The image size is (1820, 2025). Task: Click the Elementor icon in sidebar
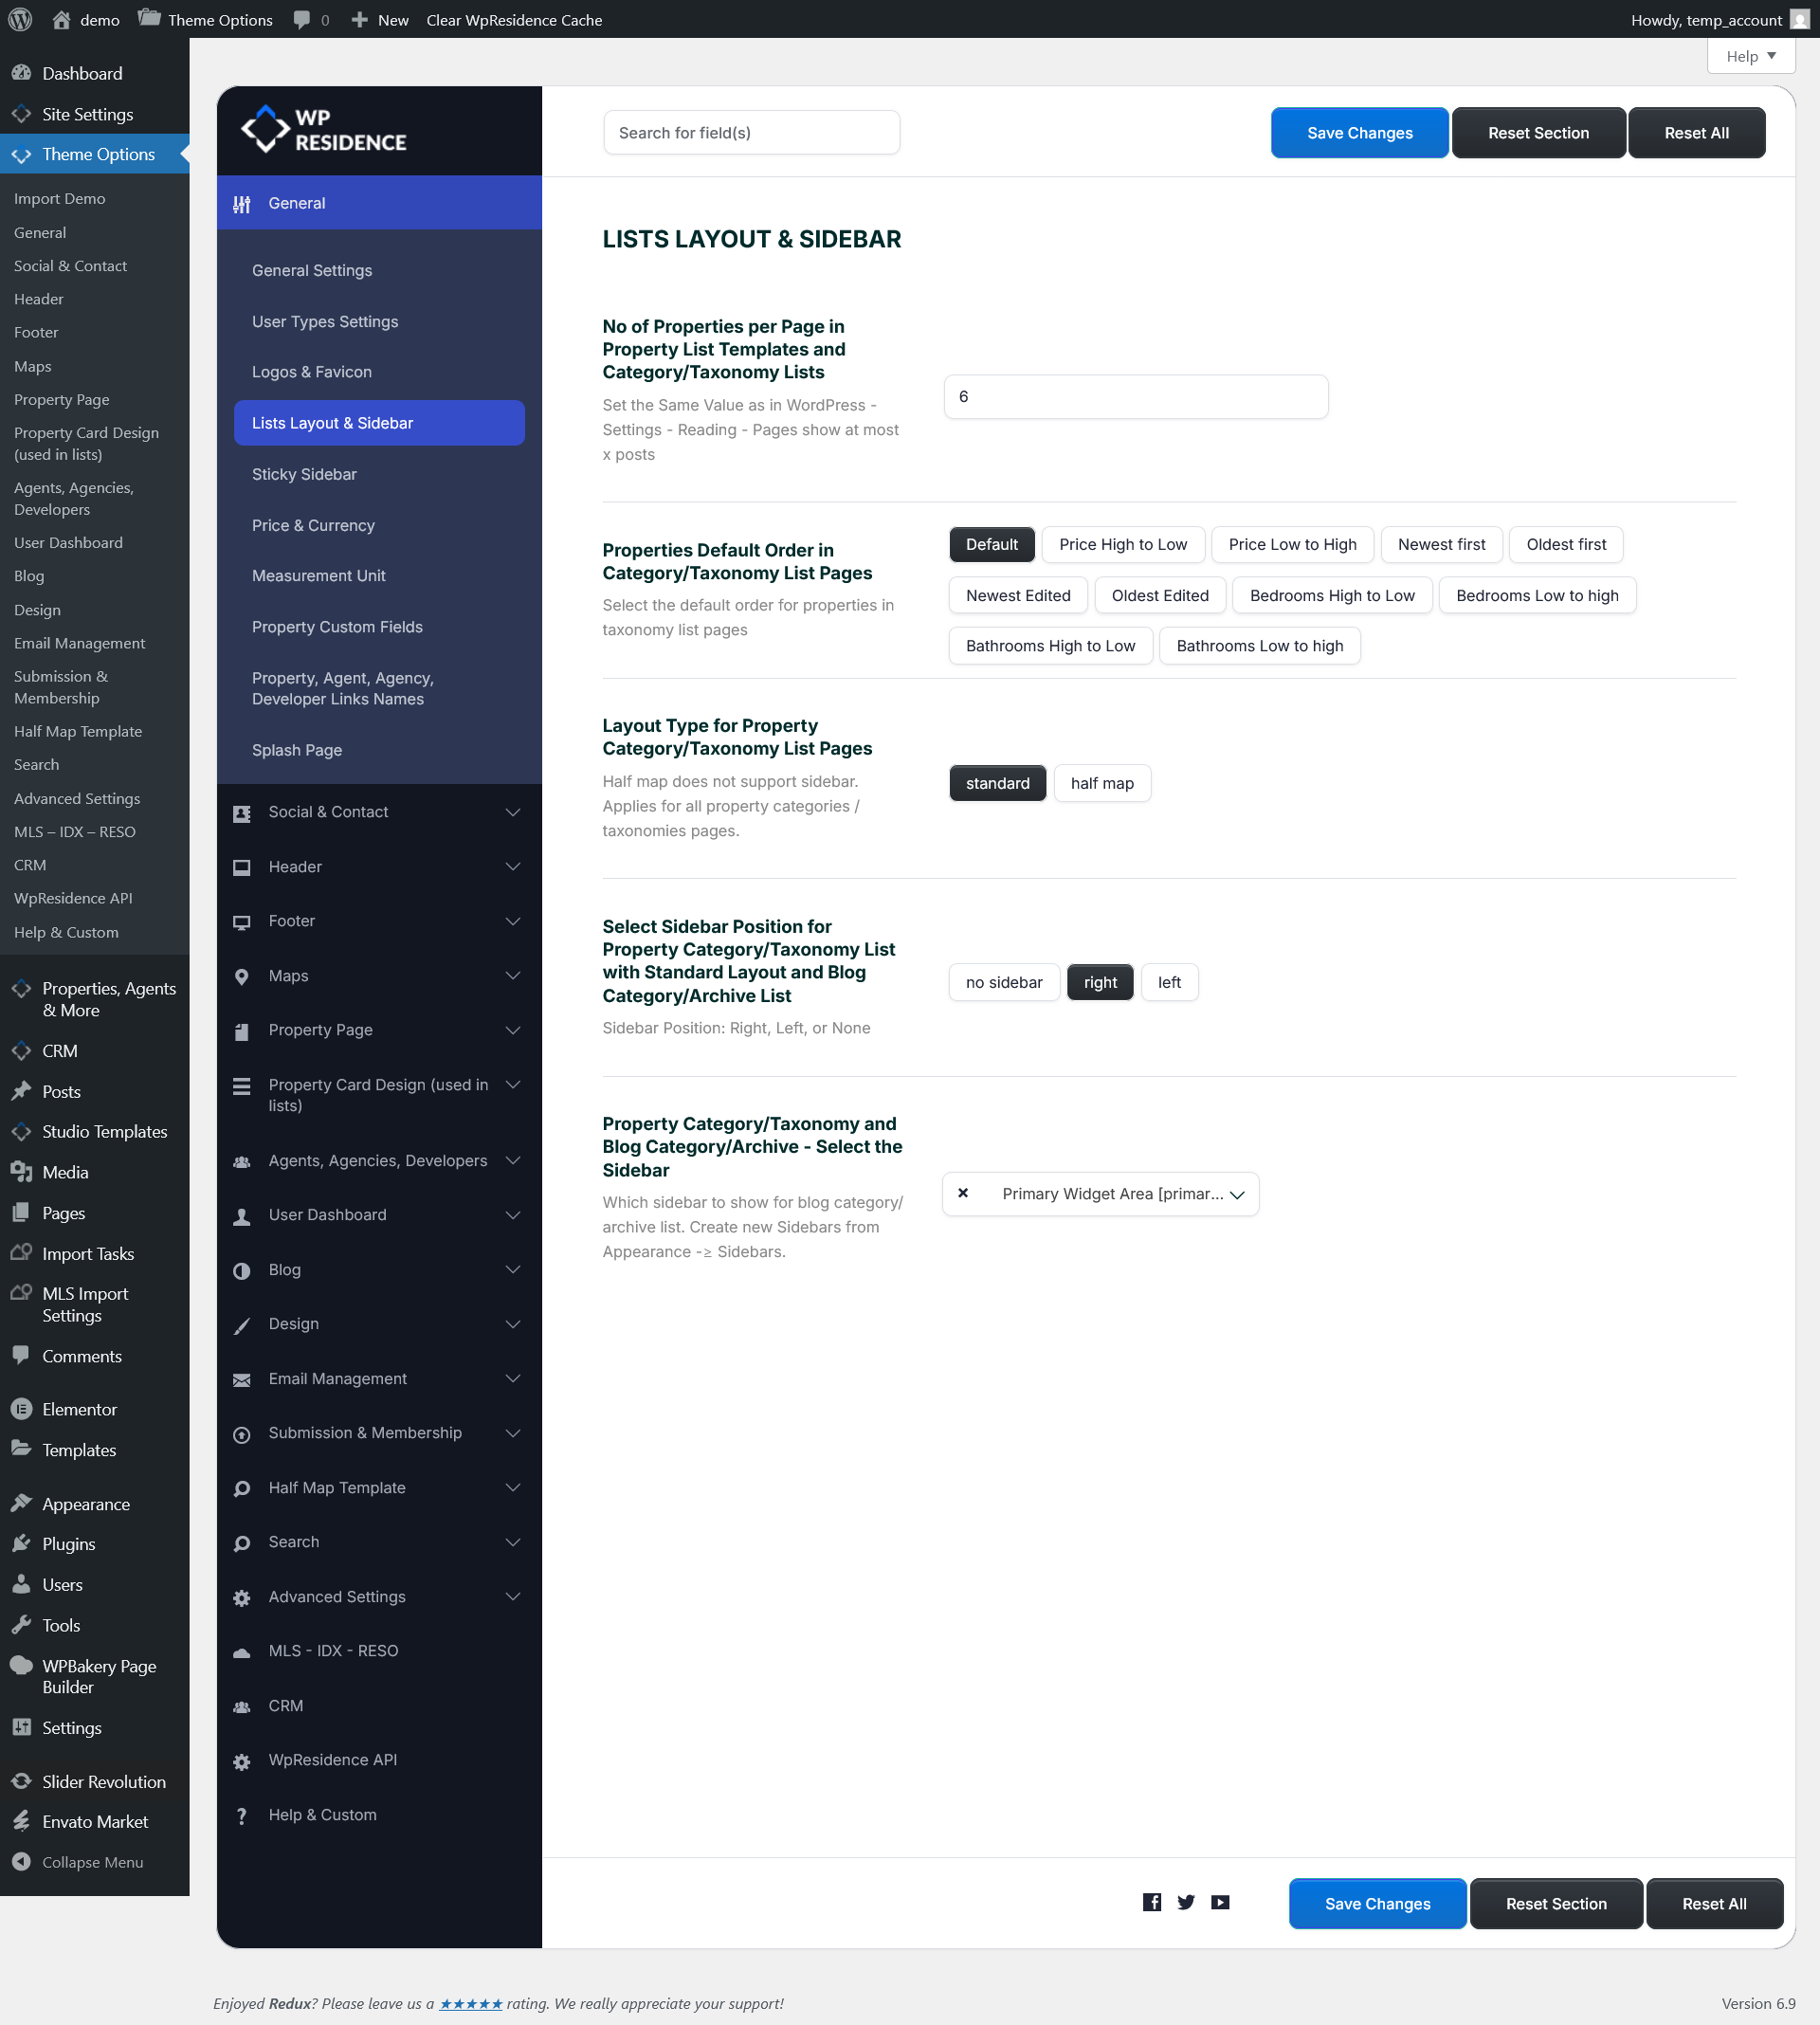pyautogui.click(x=21, y=1409)
